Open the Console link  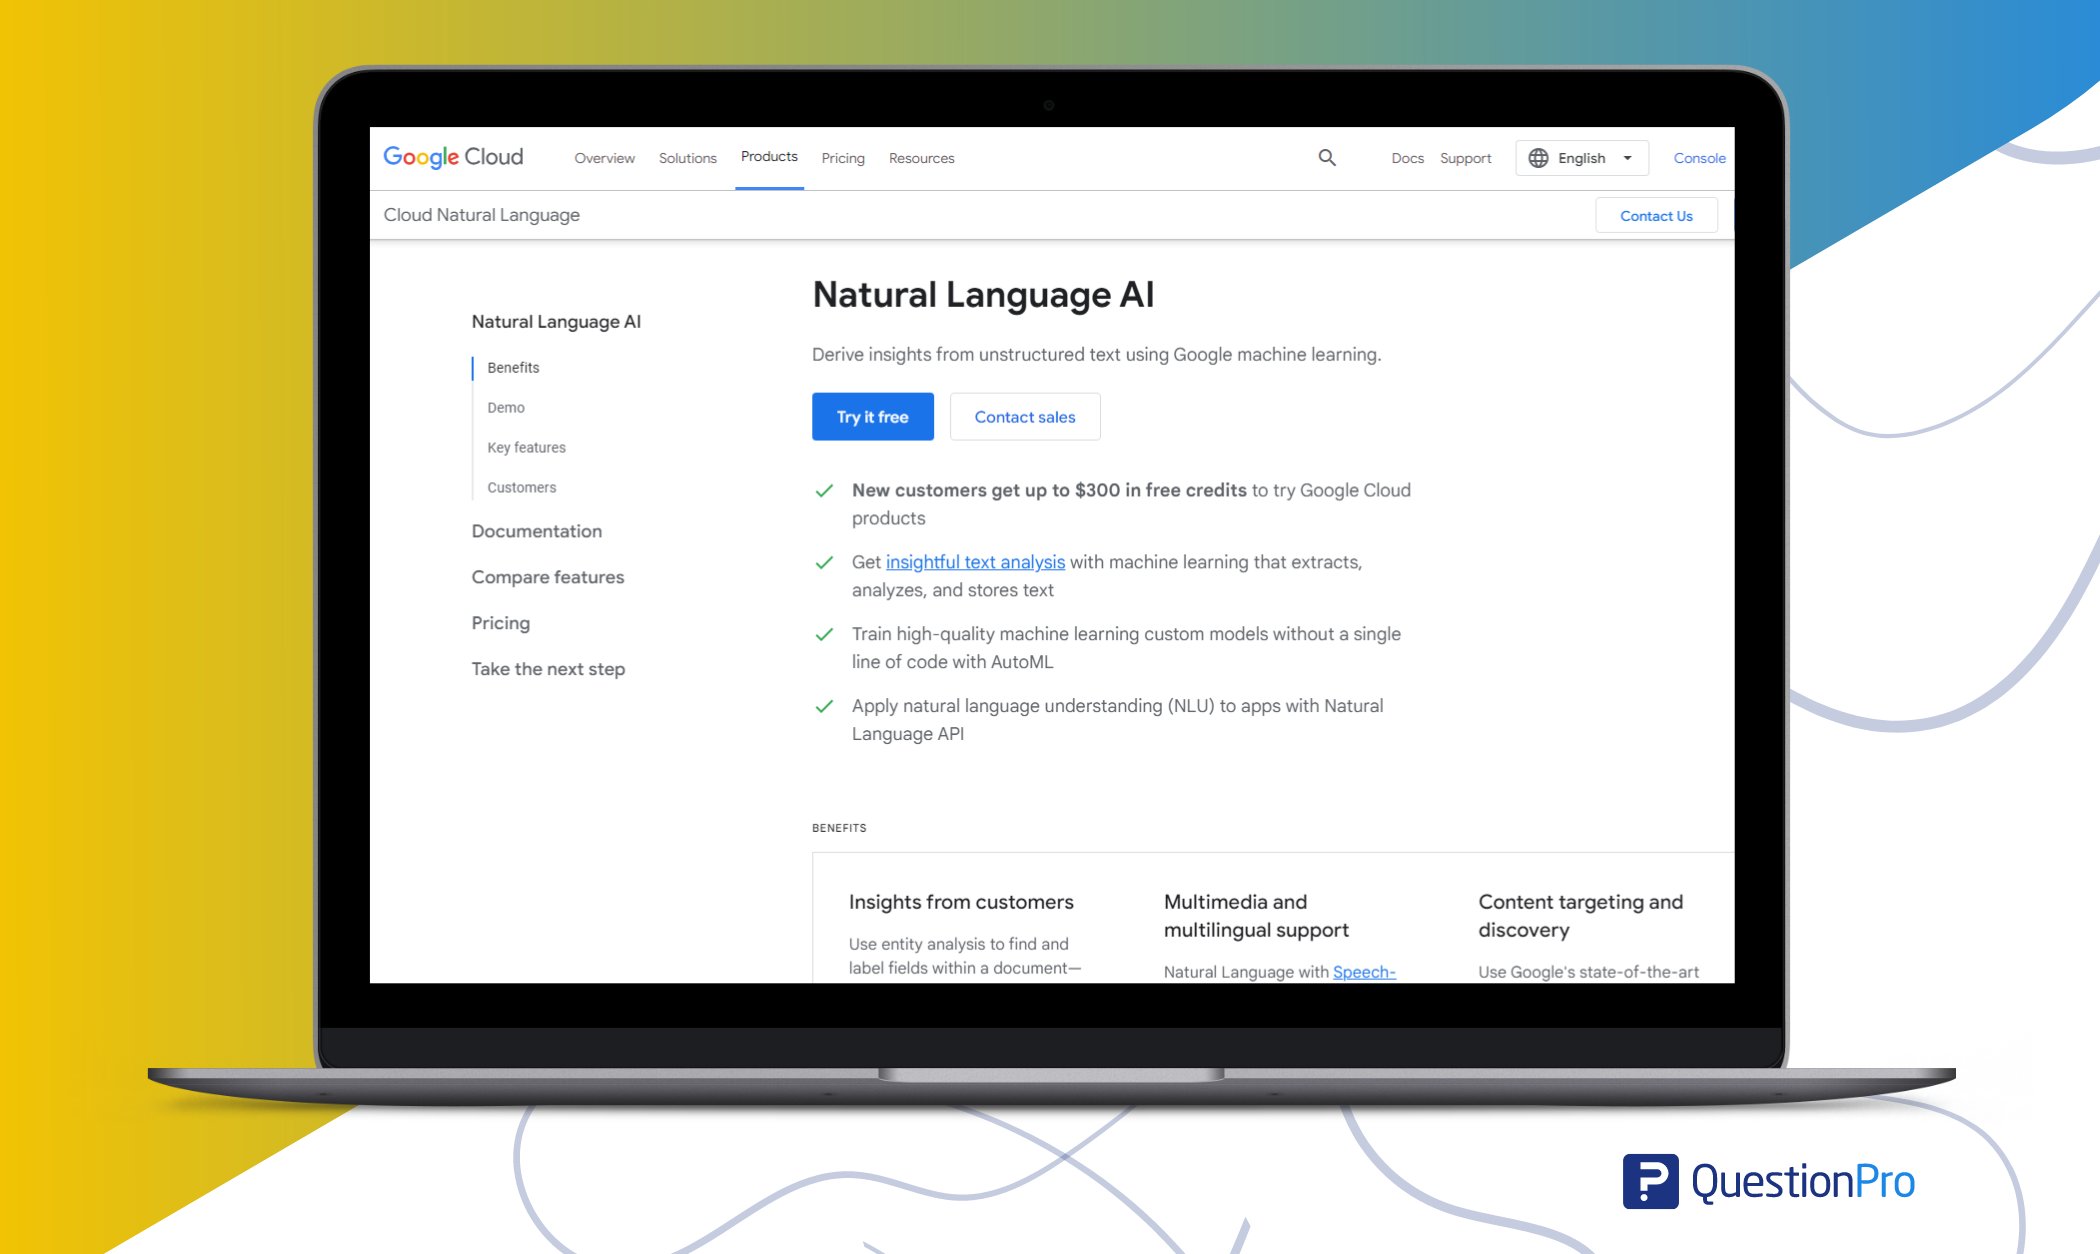point(1699,158)
